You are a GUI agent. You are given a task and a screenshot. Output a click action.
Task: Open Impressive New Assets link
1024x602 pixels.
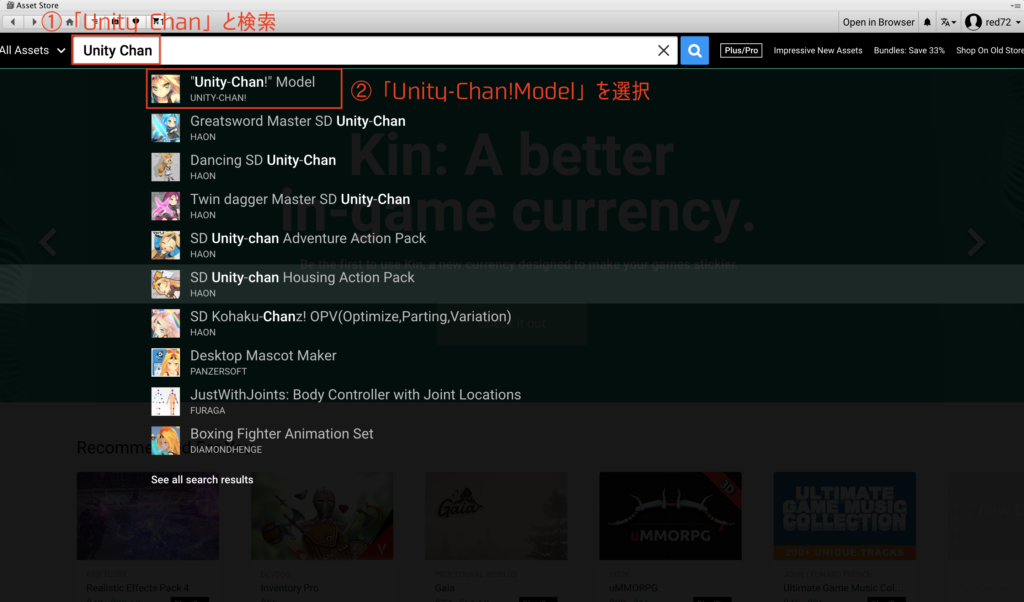818,50
